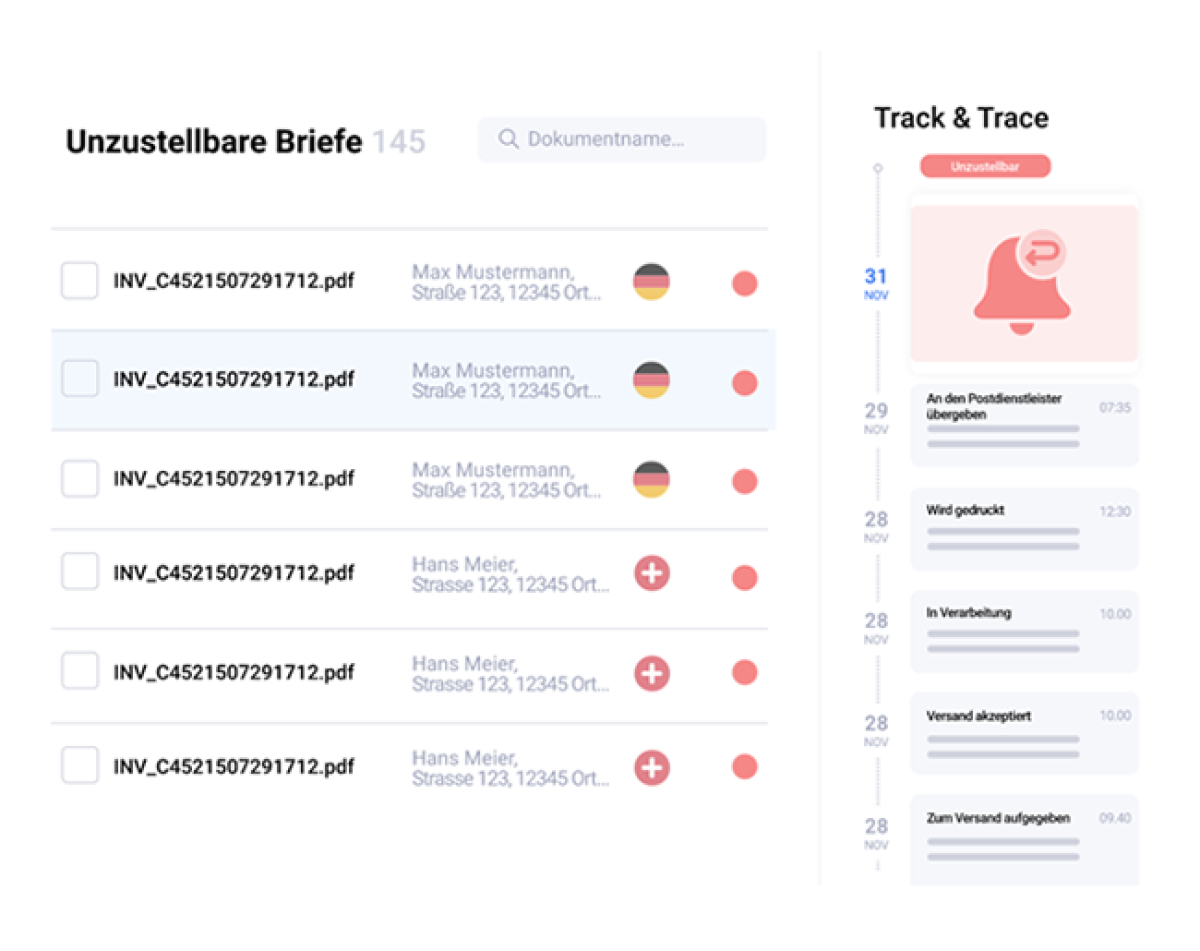Click the magnifier icon in the search box

tap(508, 139)
